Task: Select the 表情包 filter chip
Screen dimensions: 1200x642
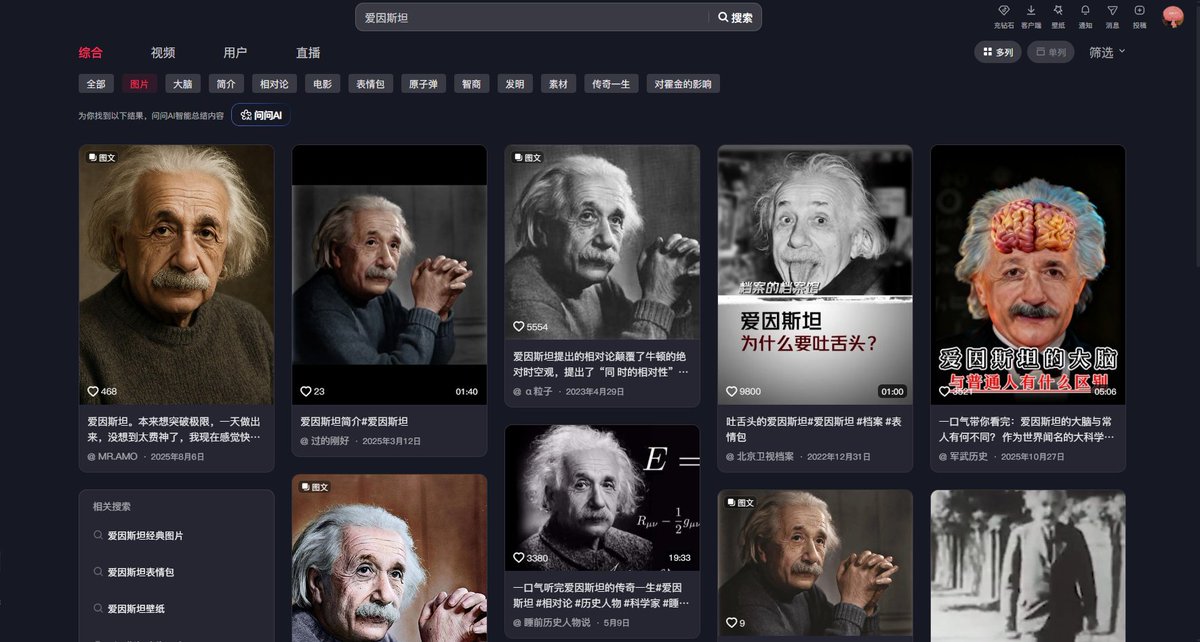Action: [x=370, y=84]
